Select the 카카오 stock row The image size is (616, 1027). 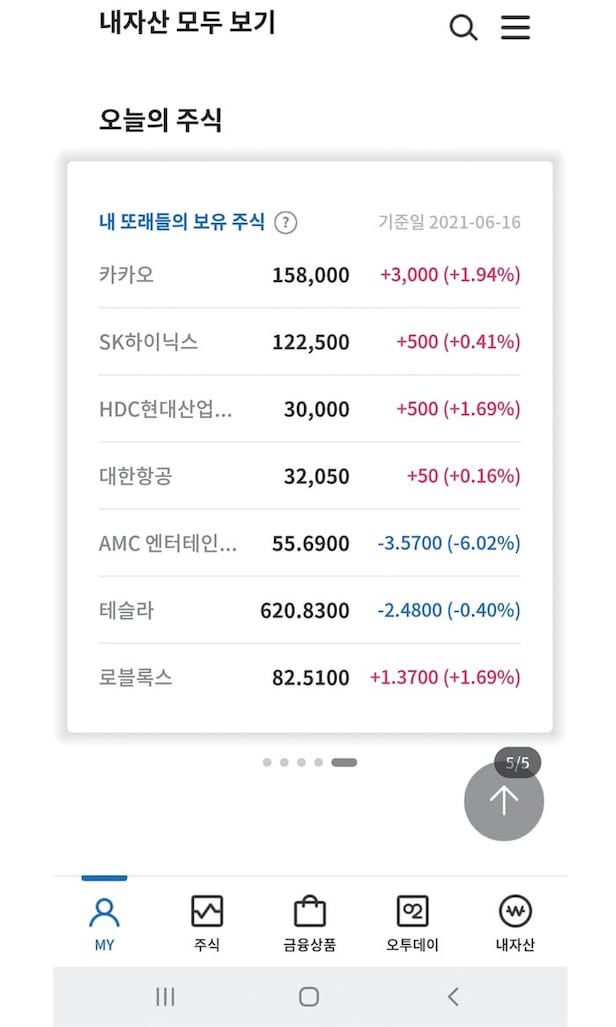pyautogui.click(x=309, y=274)
